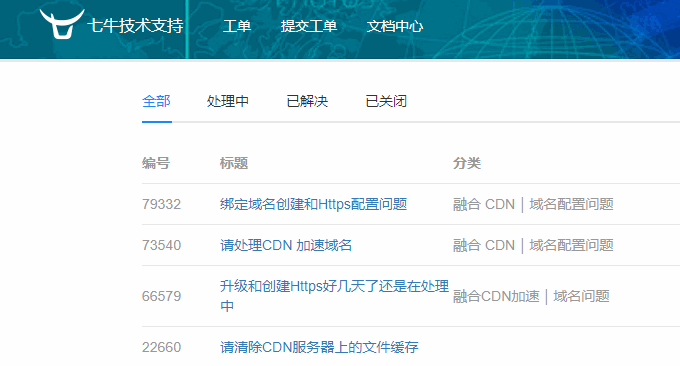This screenshot has width=680, height=366.
Task: Open ticket 请清除CDN服务器上的文件缓存
Action: click(x=319, y=347)
